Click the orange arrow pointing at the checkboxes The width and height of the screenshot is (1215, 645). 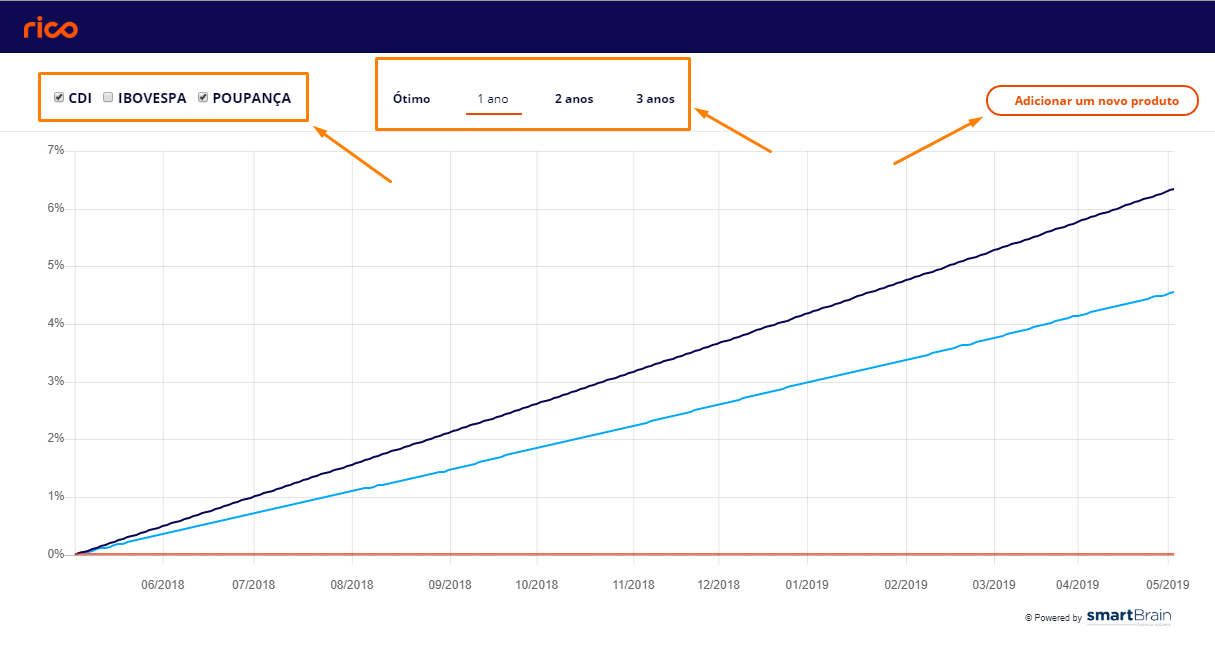coord(352,154)
